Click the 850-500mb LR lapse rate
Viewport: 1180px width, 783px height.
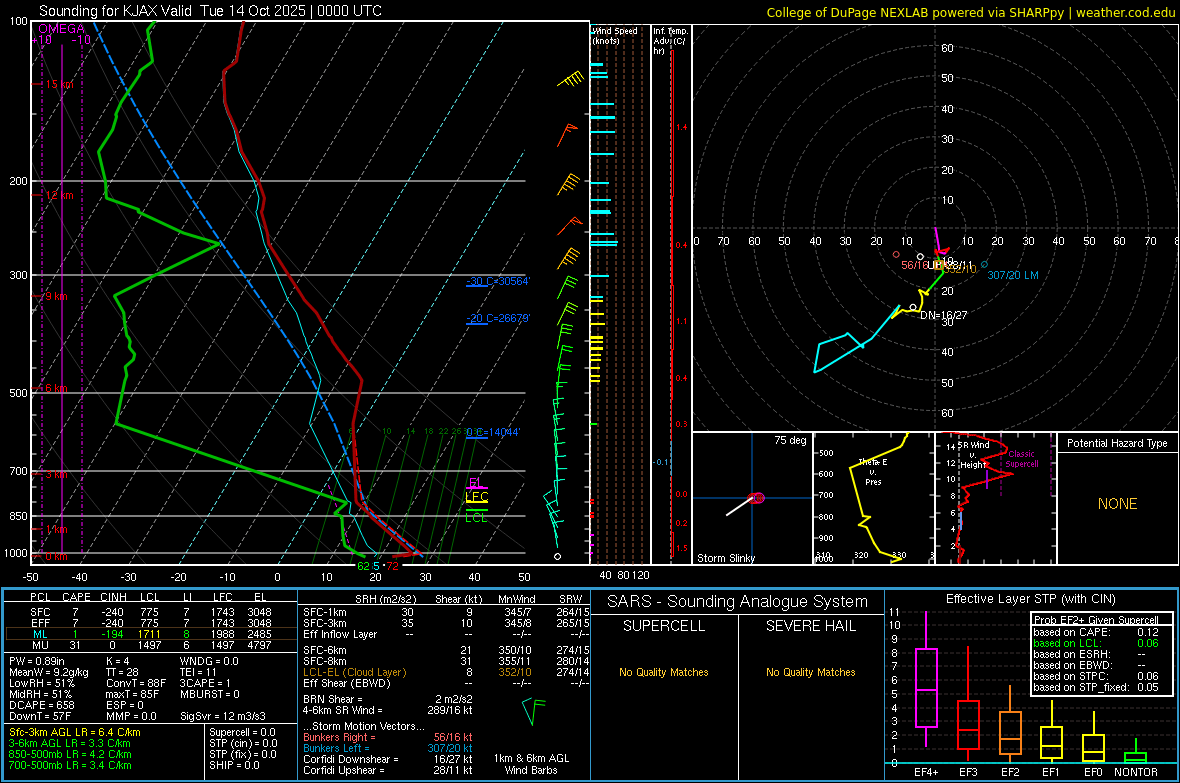tap(70, 754)
